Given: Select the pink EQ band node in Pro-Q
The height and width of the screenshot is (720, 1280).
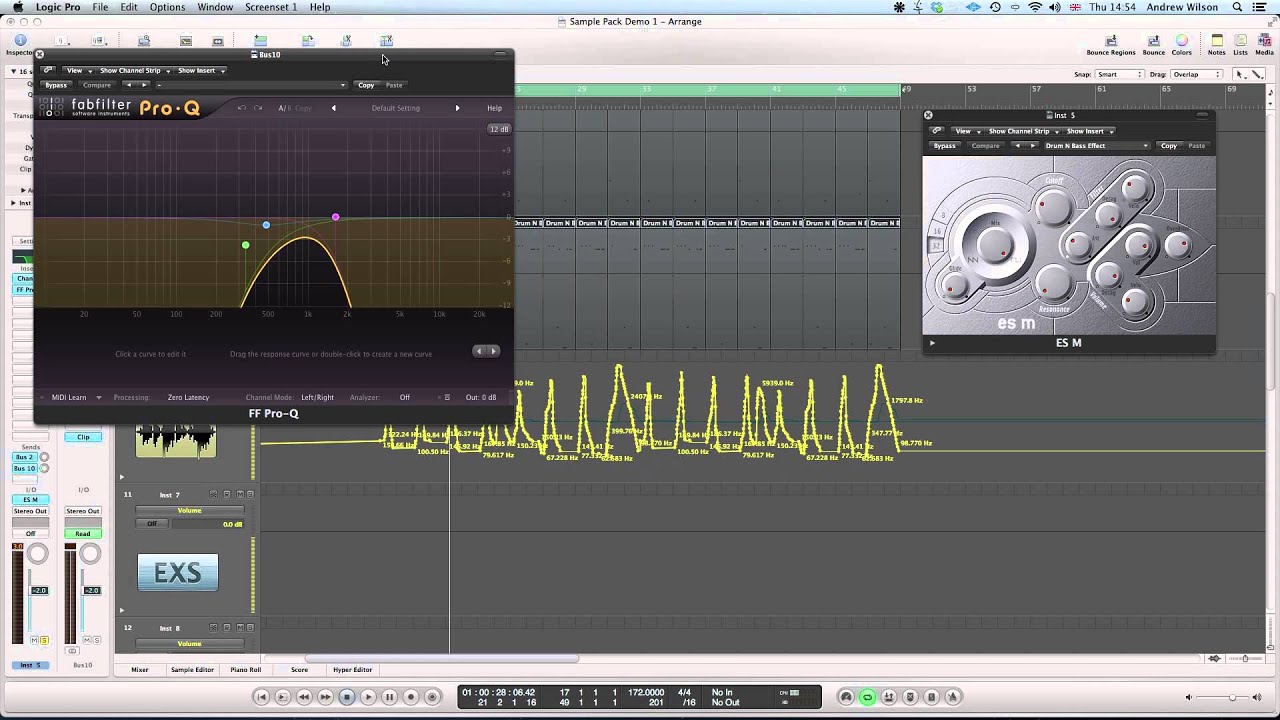Looking at the screenshot, I should click(x=336, y=217).
